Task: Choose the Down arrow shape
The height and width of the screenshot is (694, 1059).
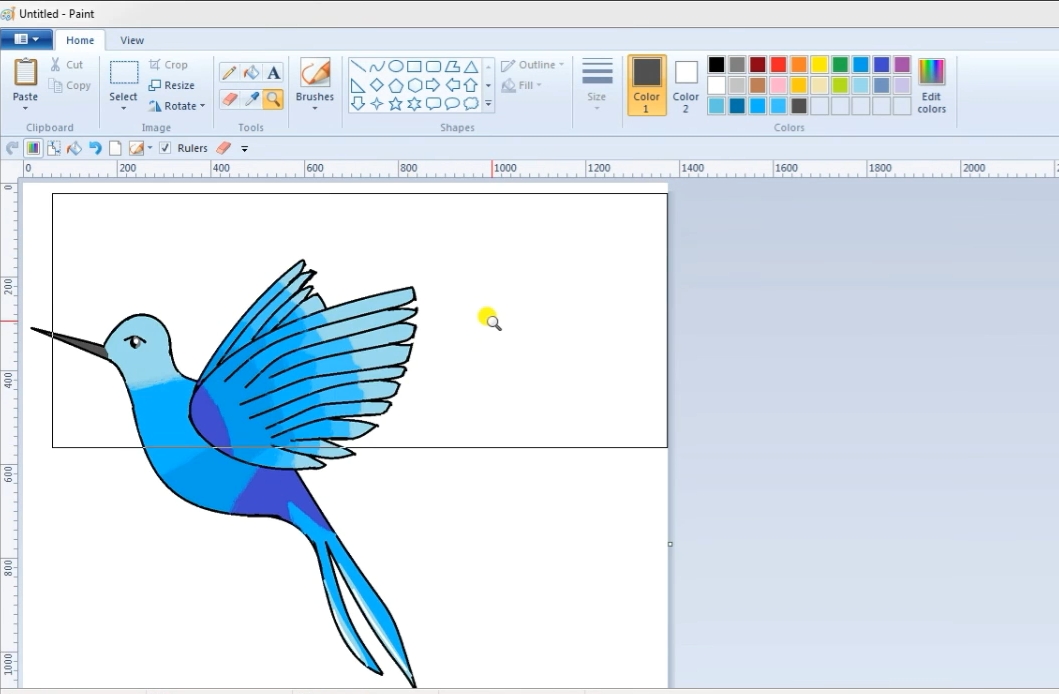Action: (358, 104)
